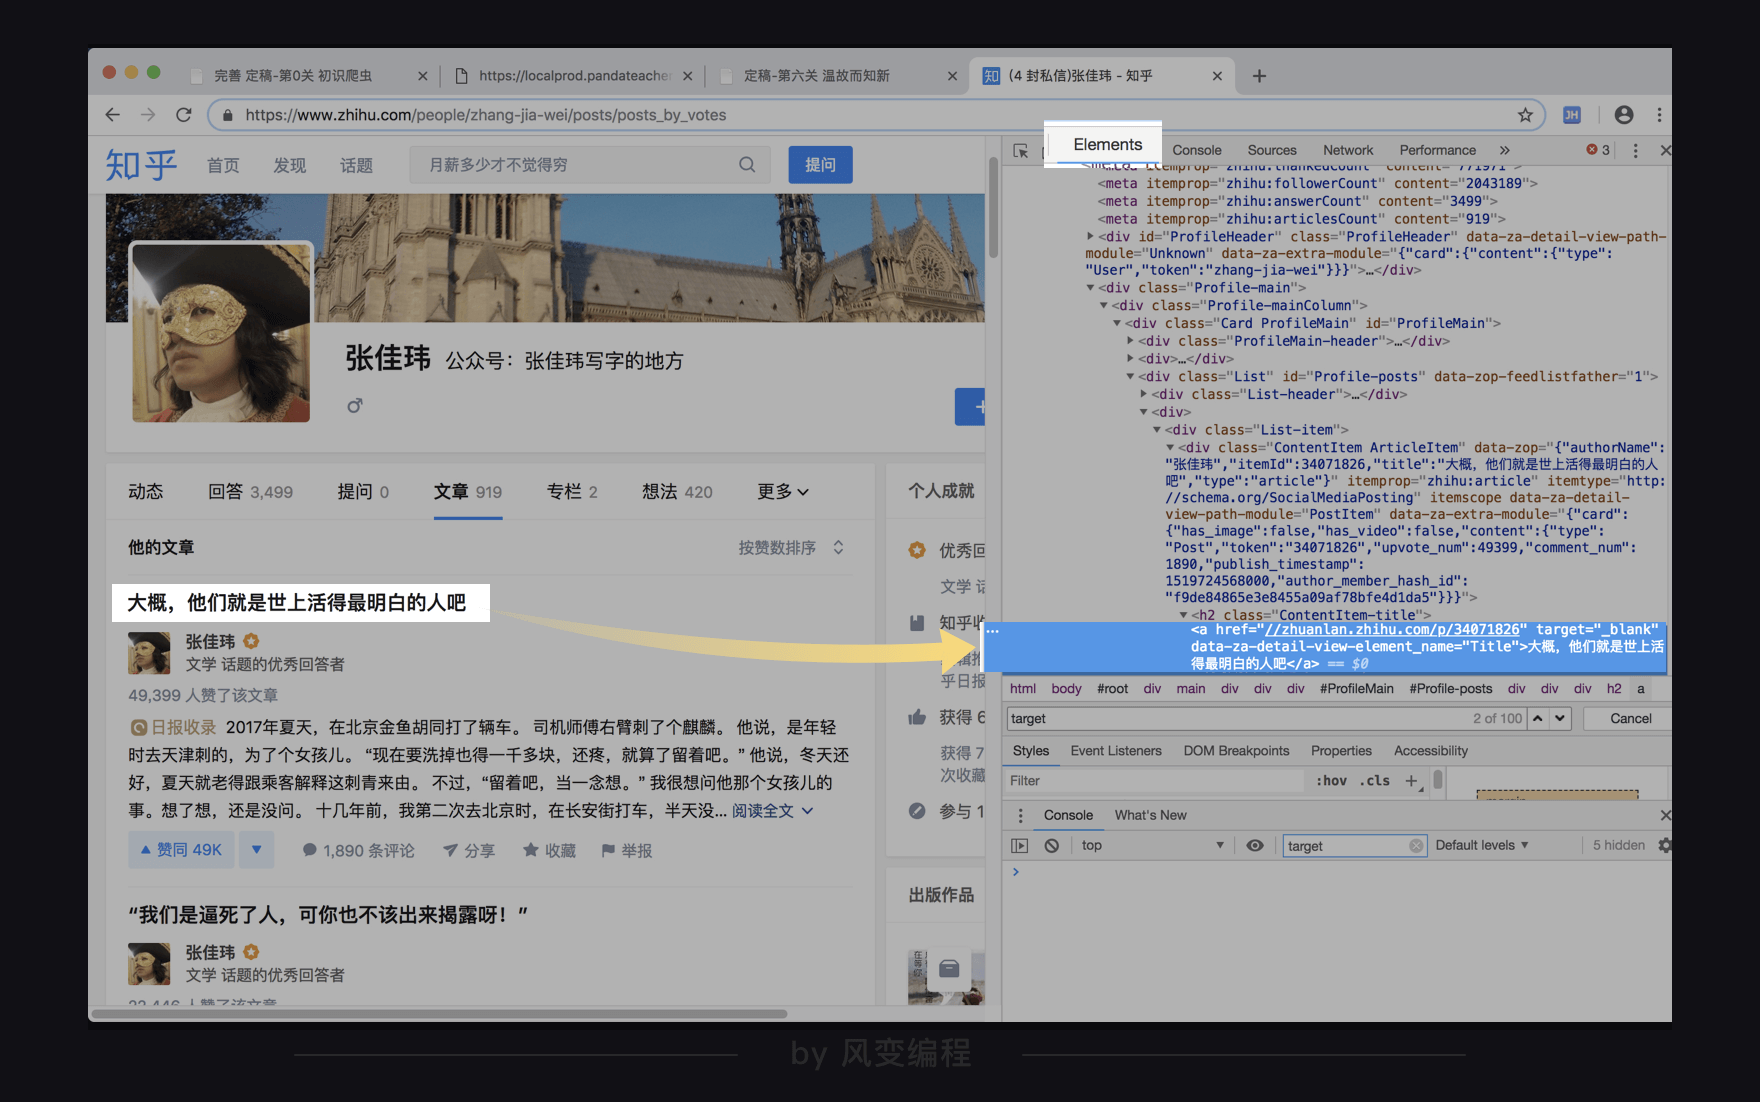Add new style rule plus icon
1760x1102 pixels.
(x=1411, y=780)
